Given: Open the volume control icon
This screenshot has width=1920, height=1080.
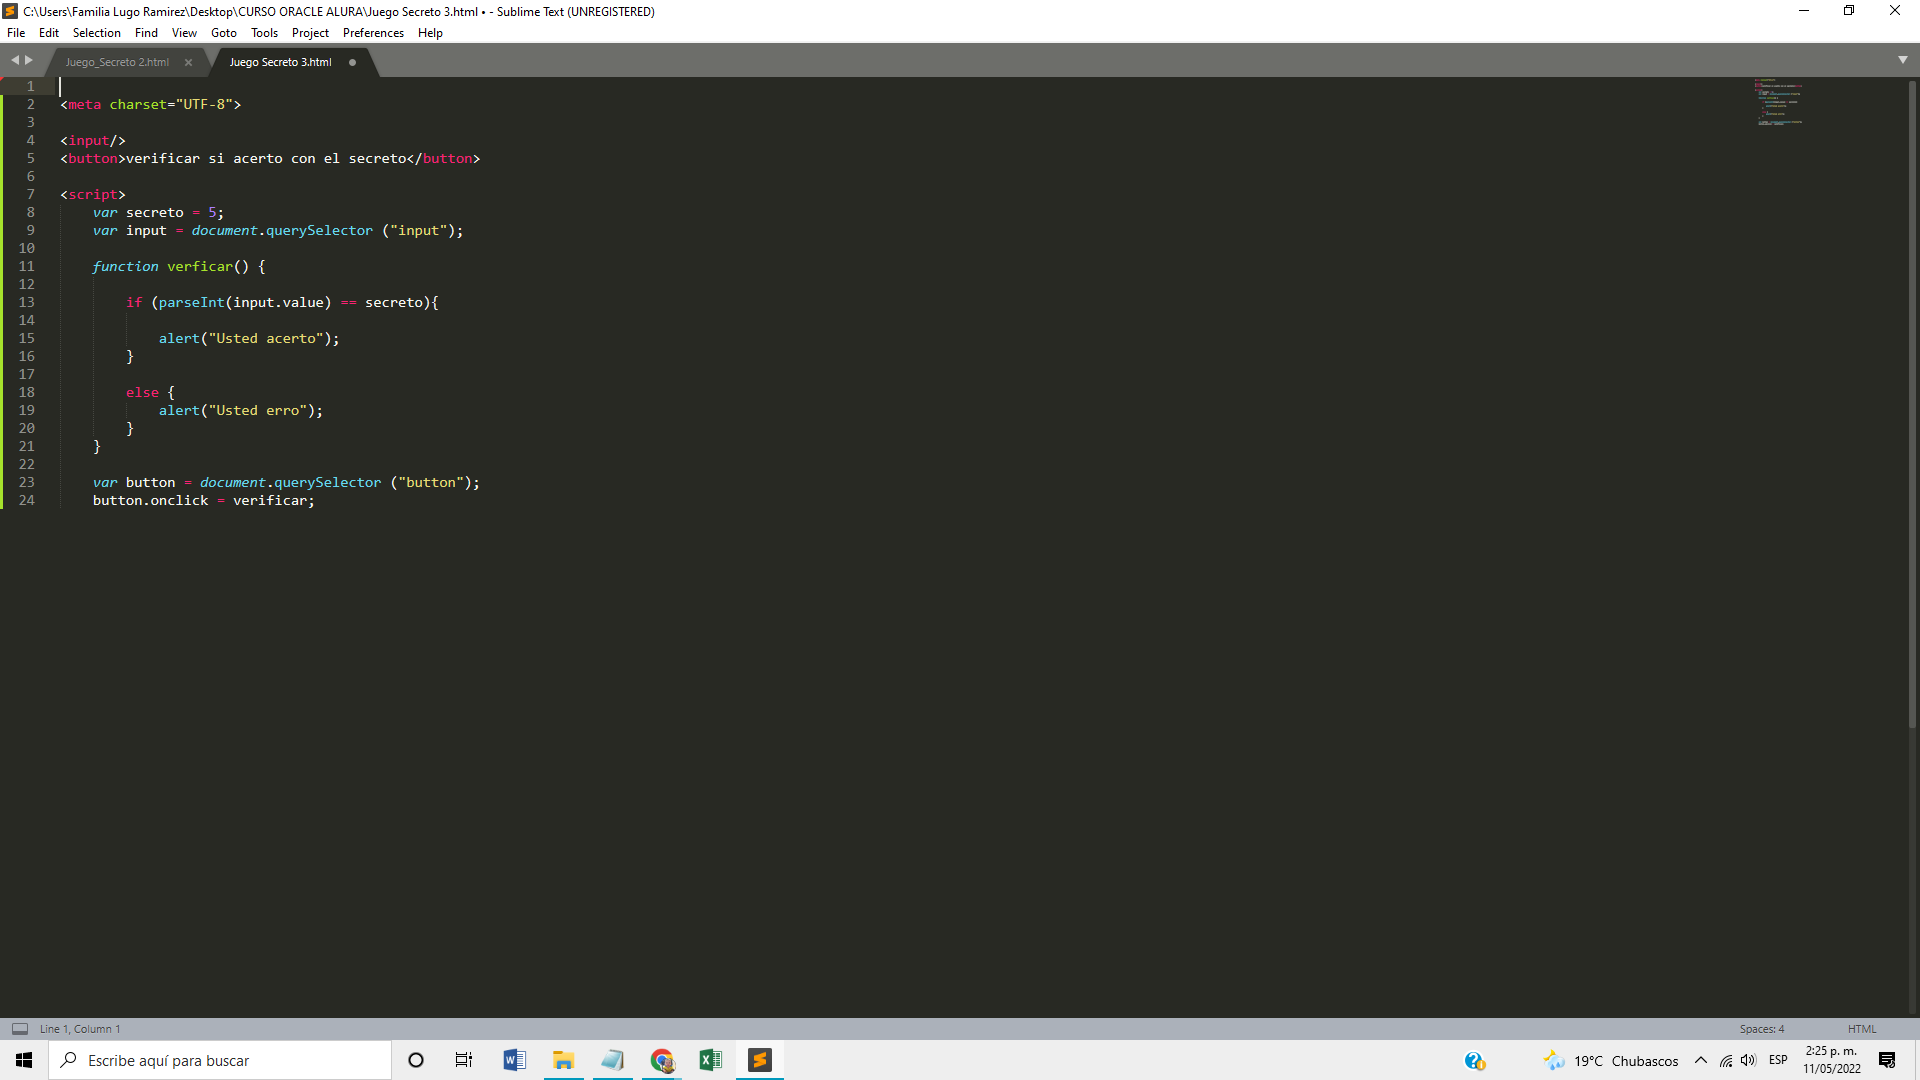Looking at the screenshot, I should pyautogui.click(x=1748, y=1060).
